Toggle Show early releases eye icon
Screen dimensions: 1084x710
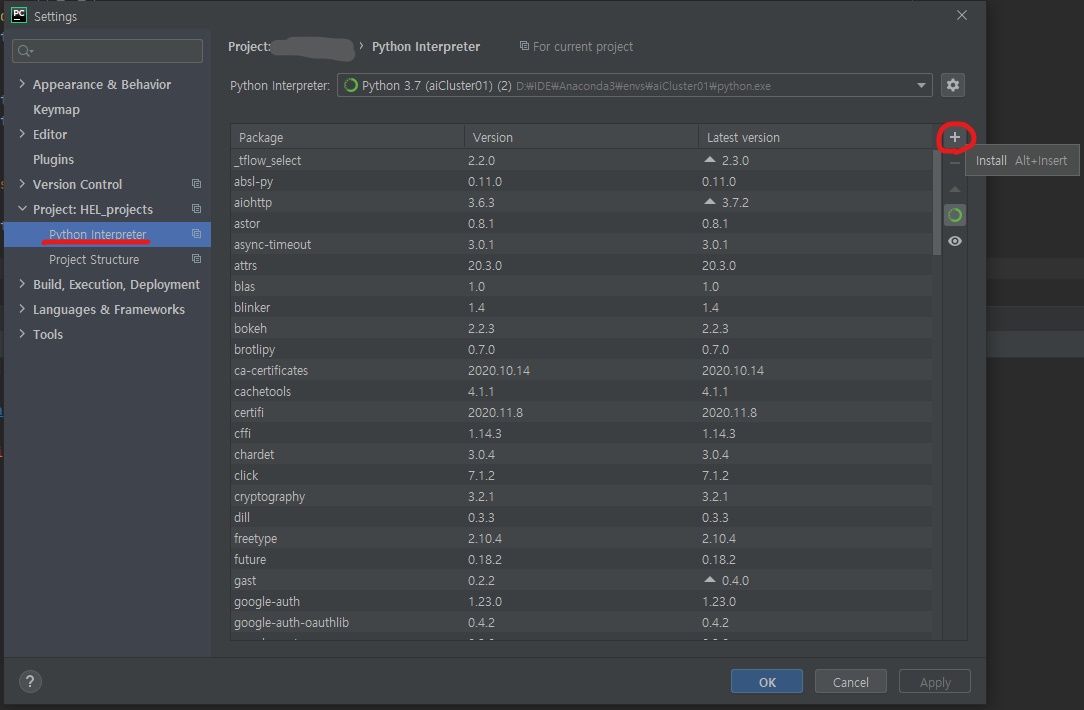point(955,241)
